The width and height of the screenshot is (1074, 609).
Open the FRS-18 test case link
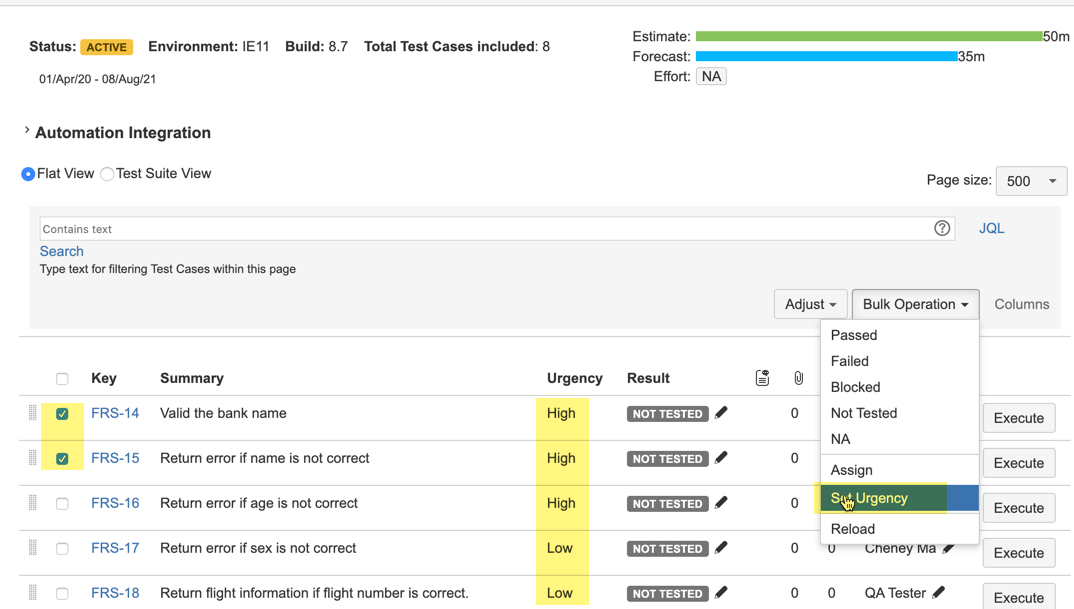tap(115, 593)
